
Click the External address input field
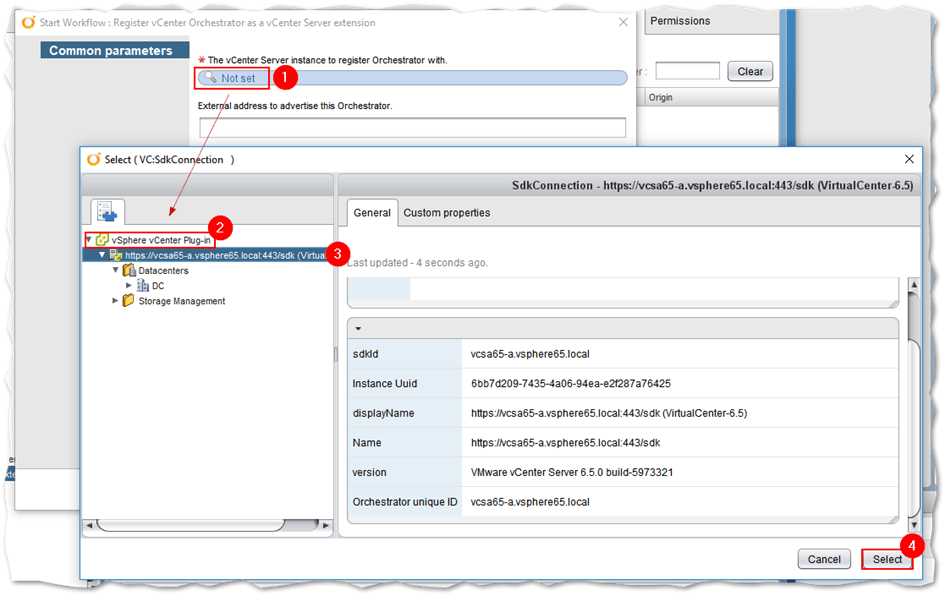click(412, 127)
